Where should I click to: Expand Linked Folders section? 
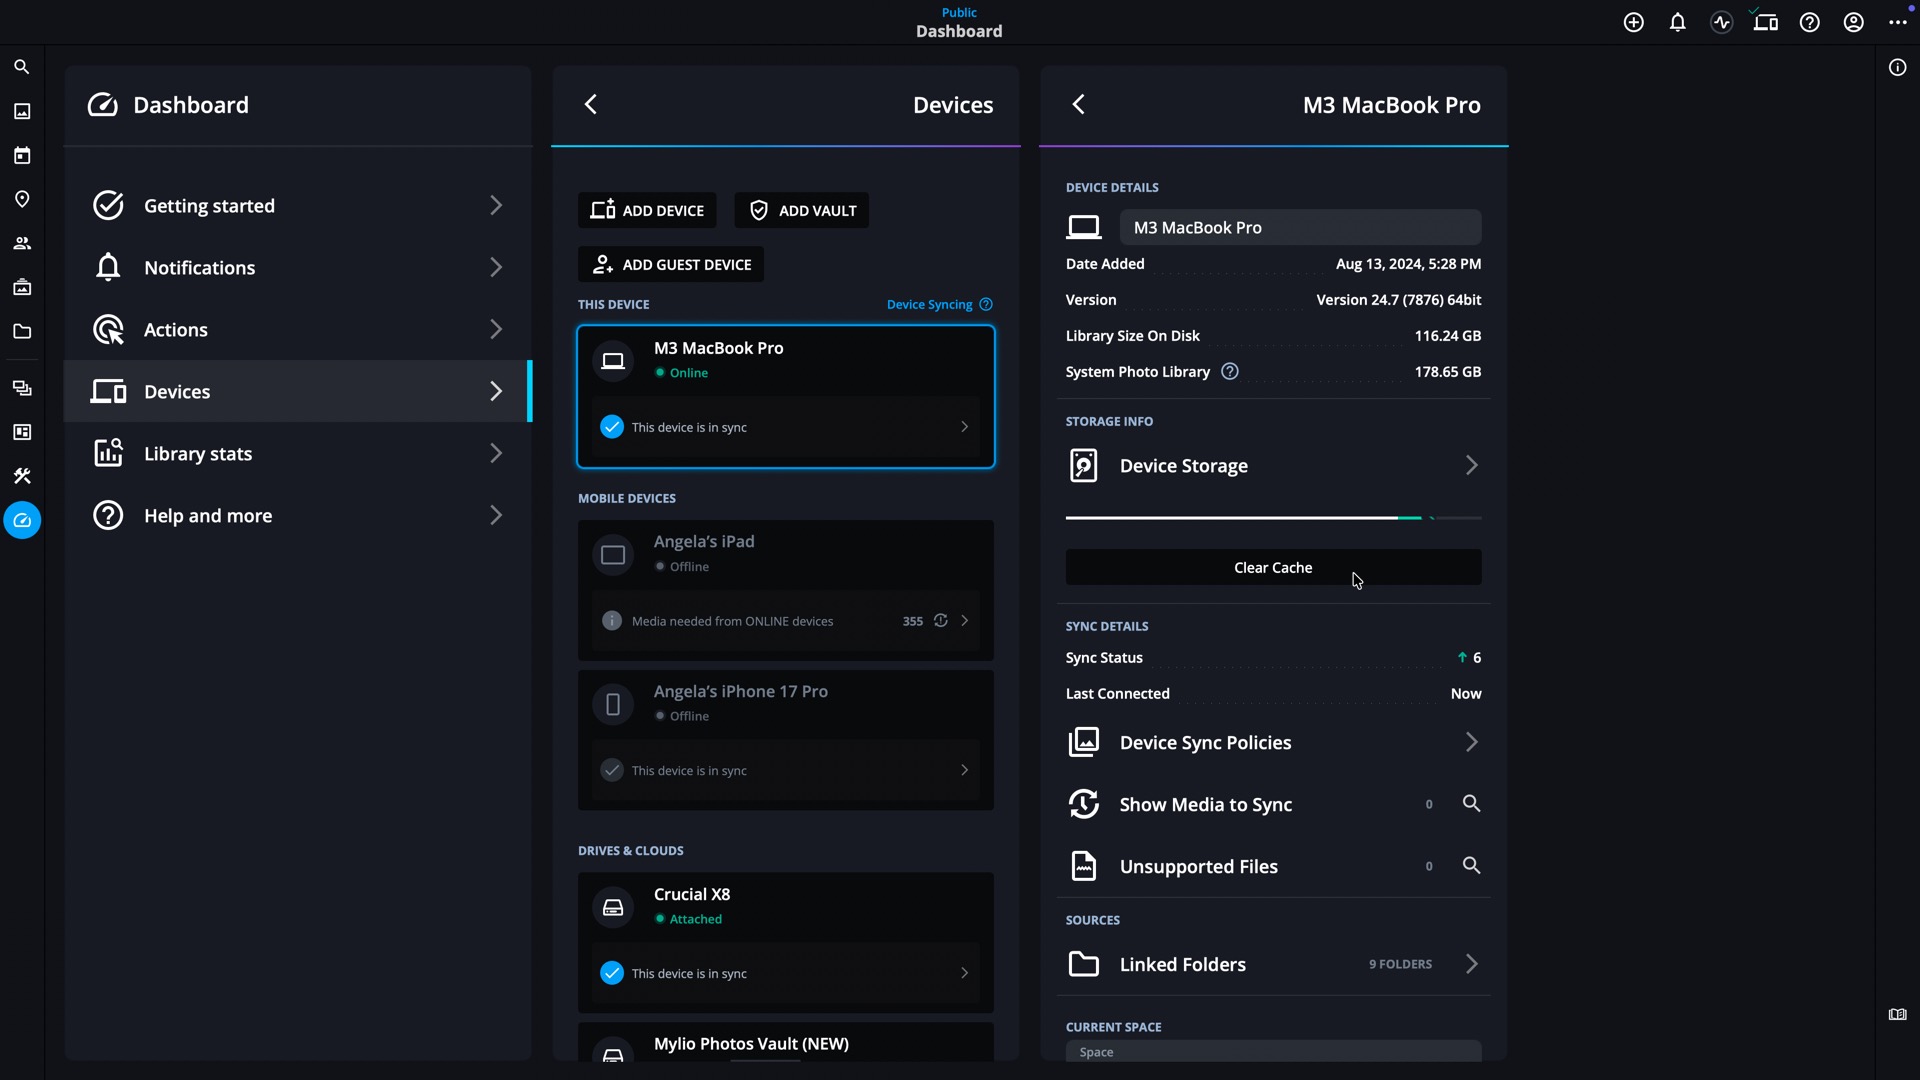click(1471, 964)
